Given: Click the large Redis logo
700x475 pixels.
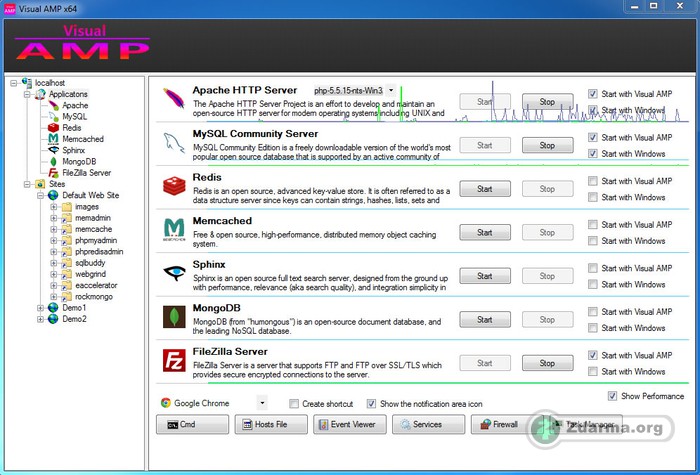Looking at the screenshot, I should pyautogui.click(x=174, y=186).
